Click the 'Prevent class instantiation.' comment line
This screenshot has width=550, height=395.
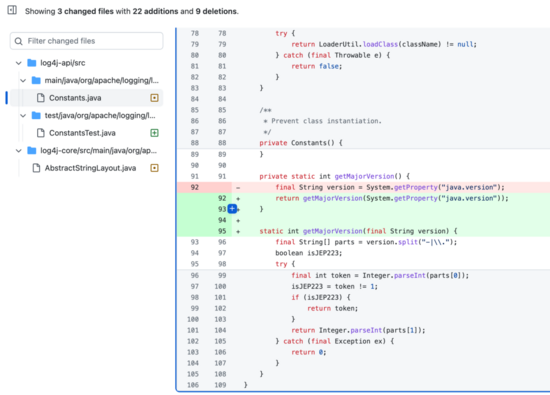pos(322,121)
